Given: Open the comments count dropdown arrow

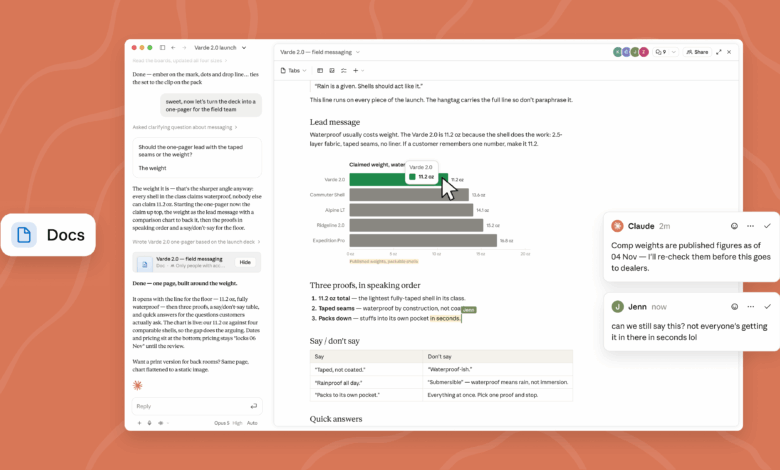Looking at the screenshot, I should point(674,52).
